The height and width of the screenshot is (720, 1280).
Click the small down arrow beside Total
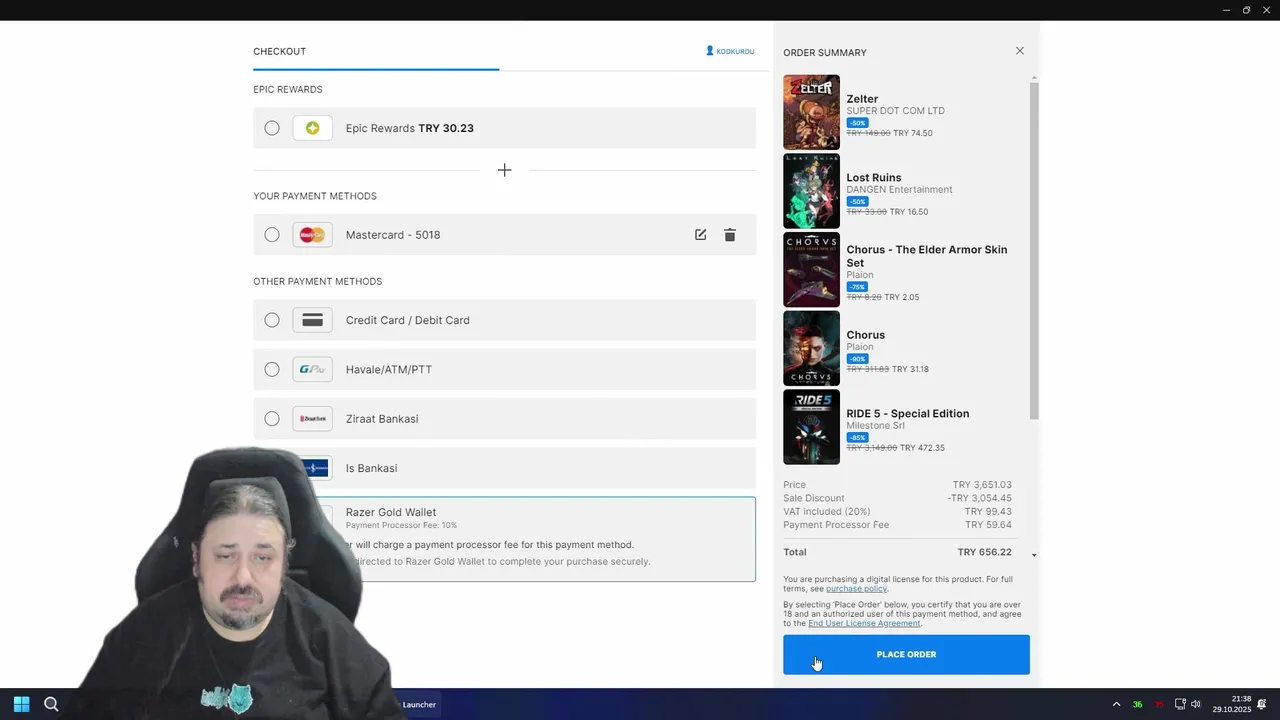pos(1034,555)
